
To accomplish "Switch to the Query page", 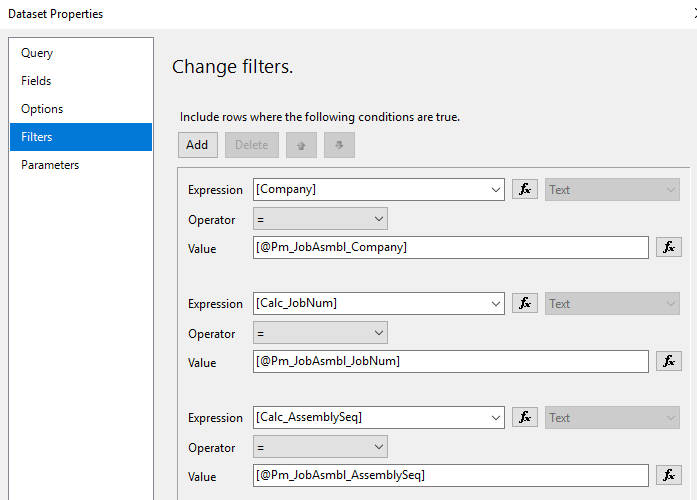I will click(x=37, y=53).
